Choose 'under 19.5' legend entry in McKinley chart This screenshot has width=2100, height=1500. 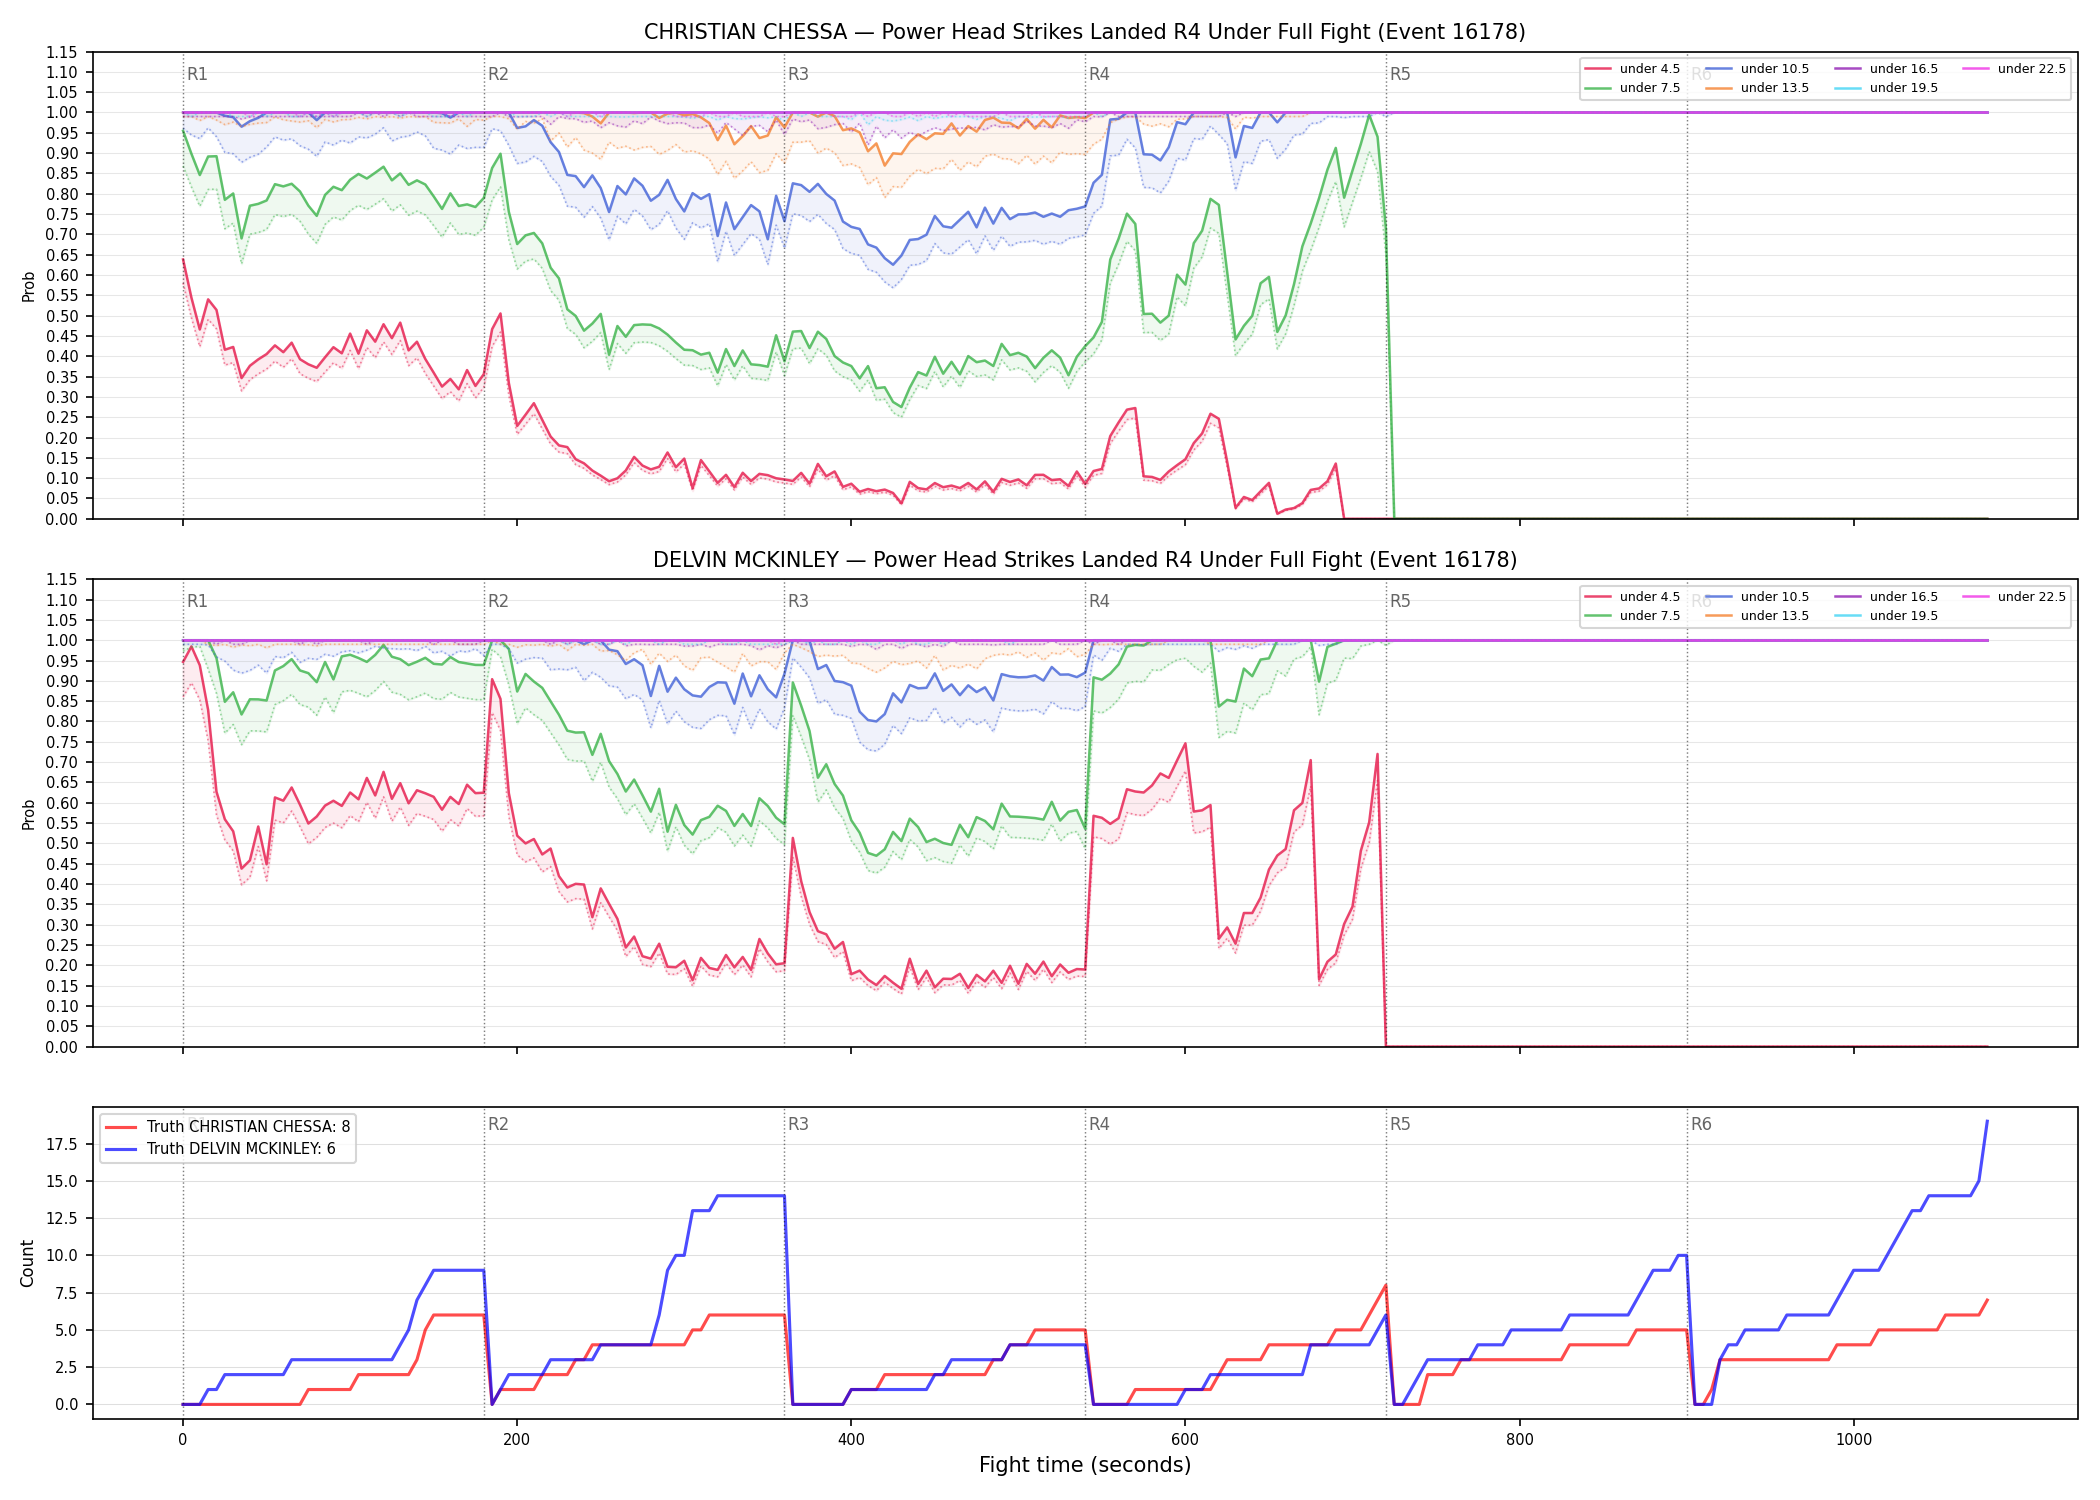1887,616
